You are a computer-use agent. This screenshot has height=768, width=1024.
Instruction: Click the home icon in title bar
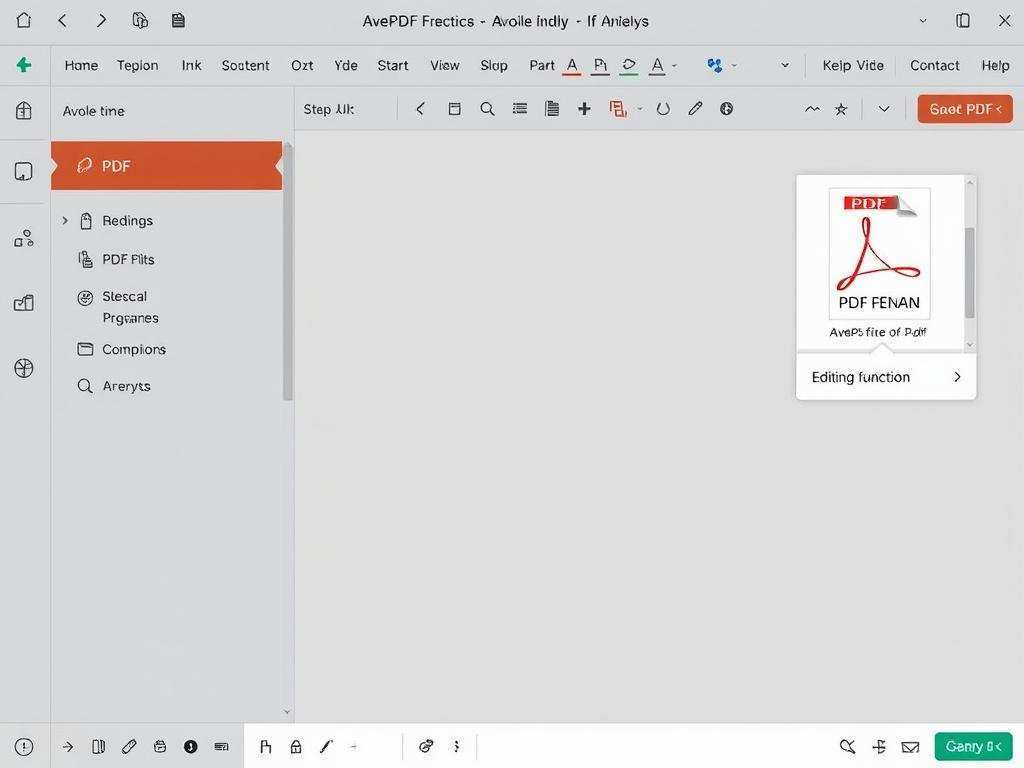24,20
